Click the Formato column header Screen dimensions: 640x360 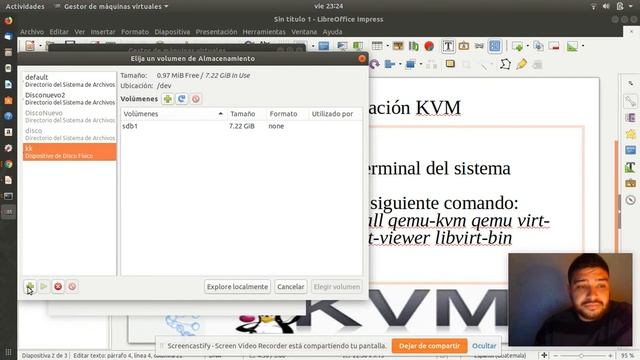click(x=287, y=114)
